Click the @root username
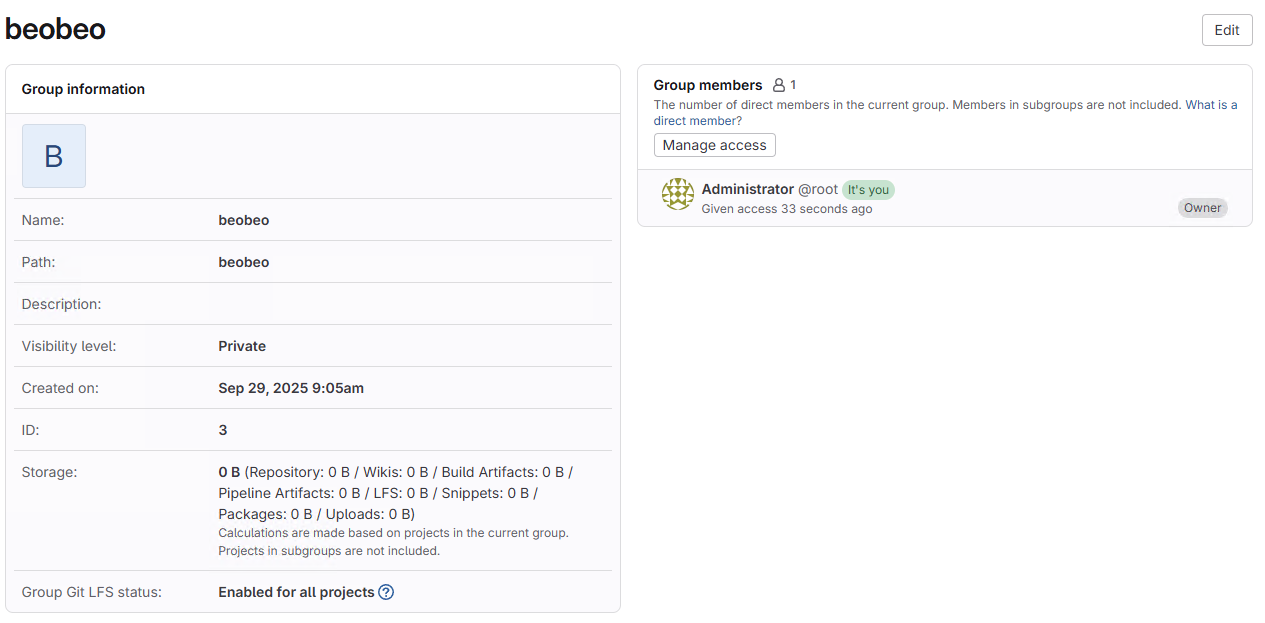This screenshot has width=1265, height=623. click(x=817, y=189)
